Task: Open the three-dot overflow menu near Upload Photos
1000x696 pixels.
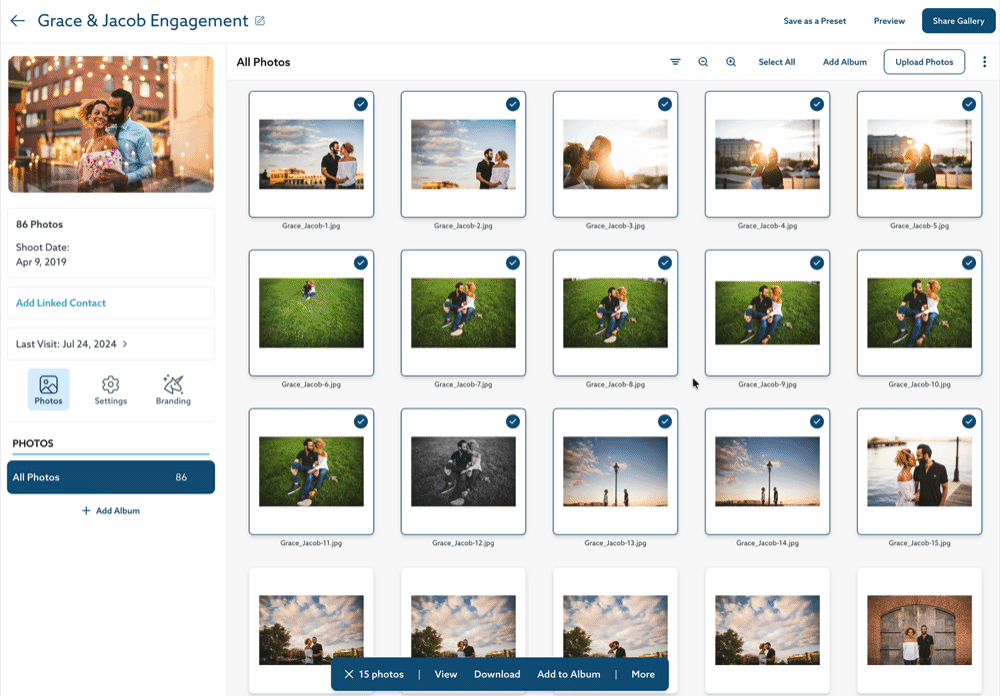Action: [x=984, y=61]
